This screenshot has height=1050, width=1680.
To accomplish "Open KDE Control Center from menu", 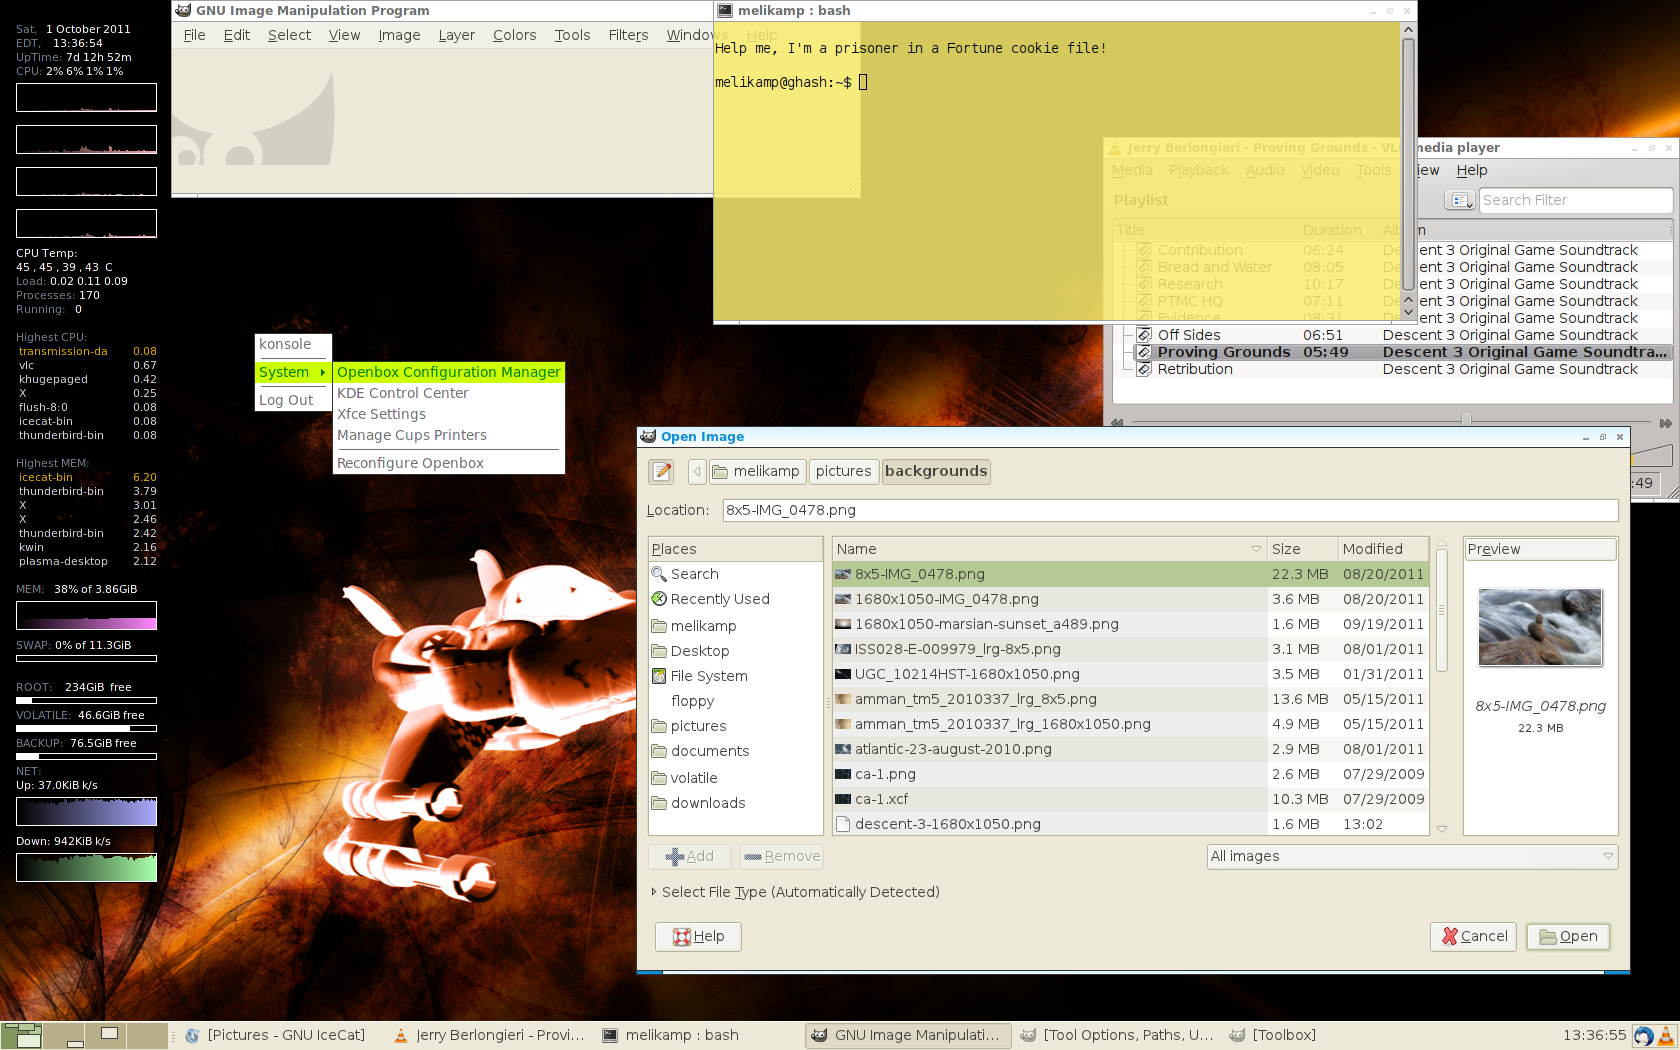I will coord(448,393).
